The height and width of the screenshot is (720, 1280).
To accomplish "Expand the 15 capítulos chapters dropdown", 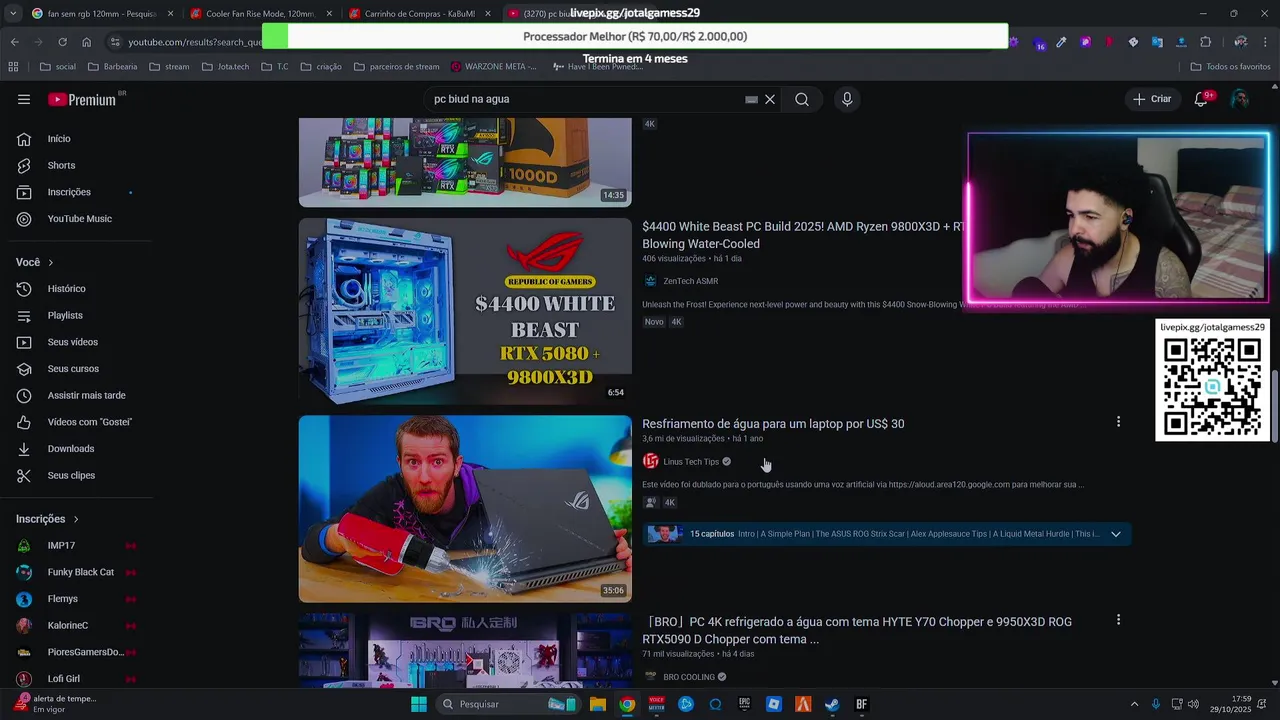I will (1116, 534).
